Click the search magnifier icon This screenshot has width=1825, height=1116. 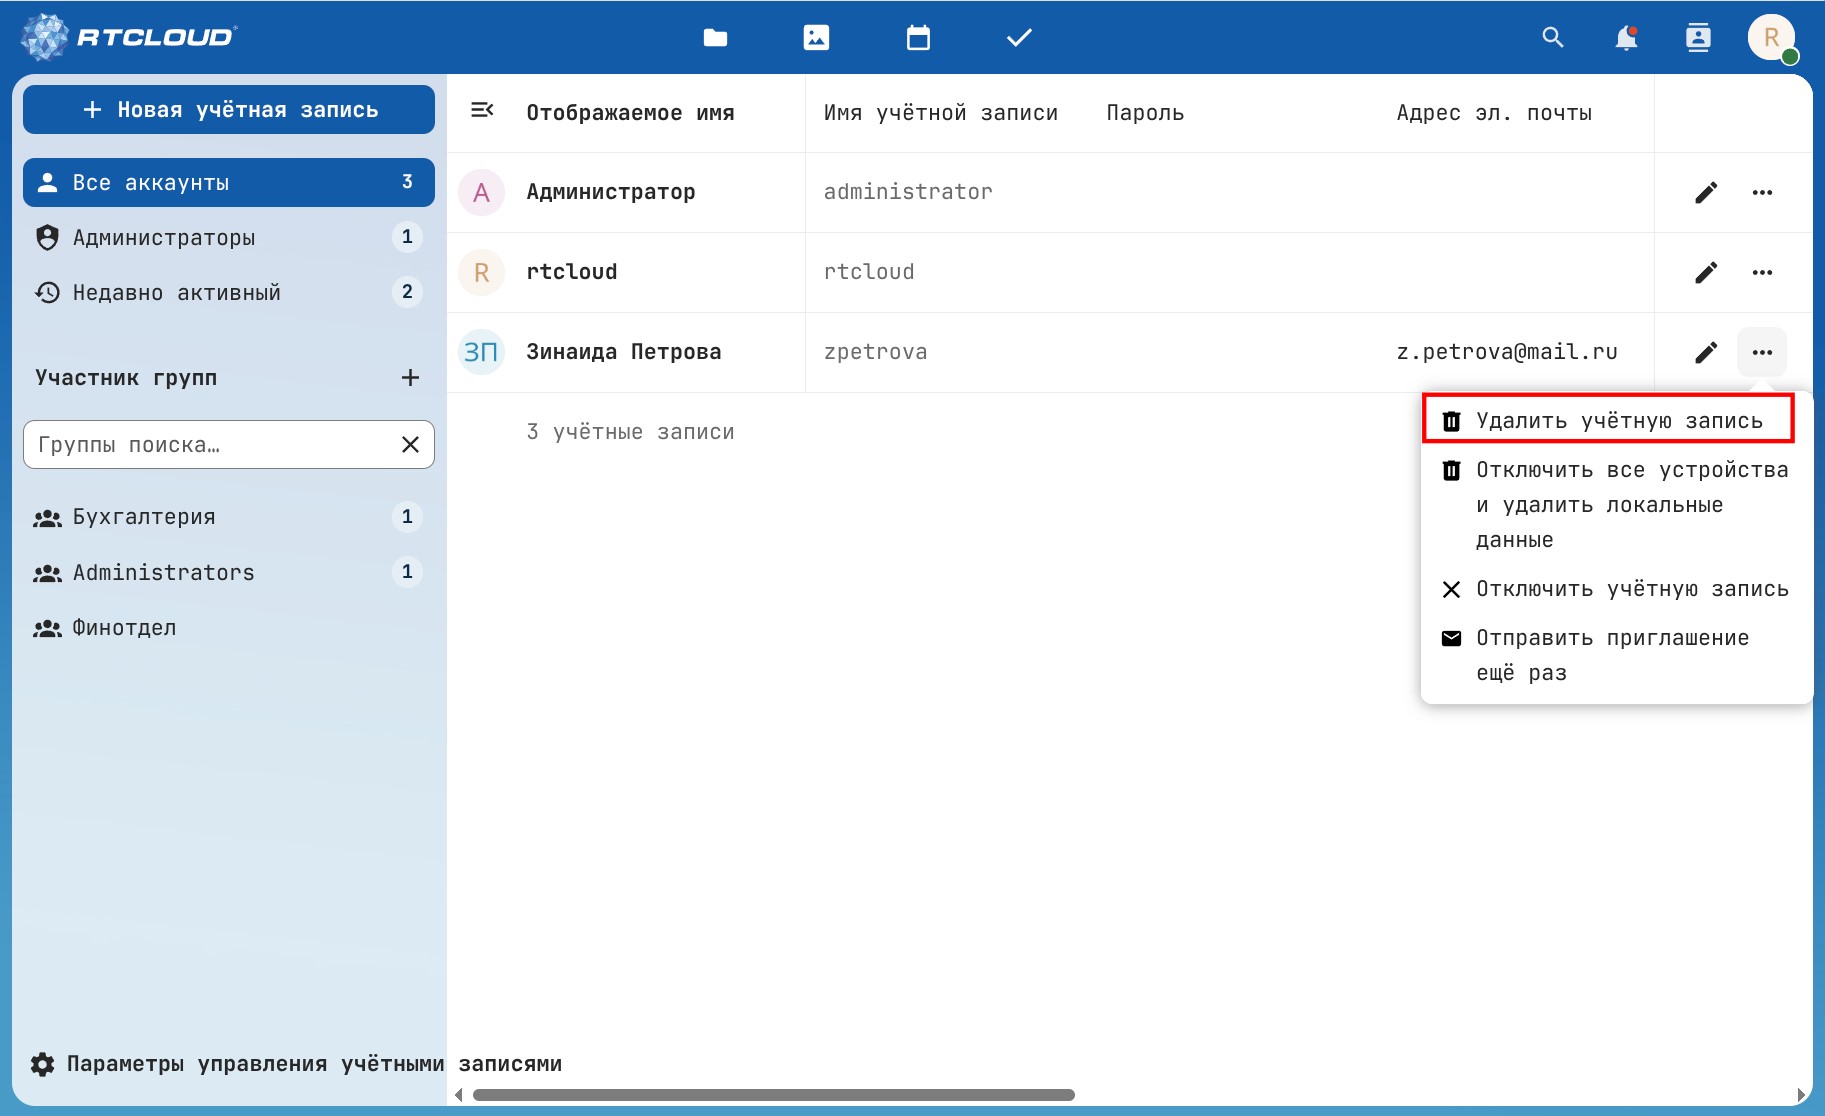(x=1552, y=38)
